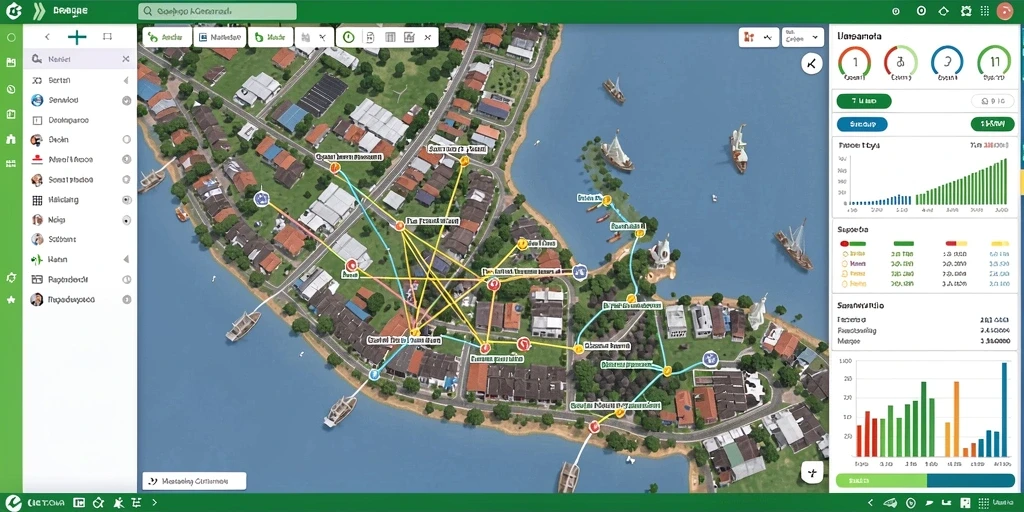Click the zigzag line icon at map top-right
The height and width of the screenshot is (512, 1024).
click(x=768, y=37)
